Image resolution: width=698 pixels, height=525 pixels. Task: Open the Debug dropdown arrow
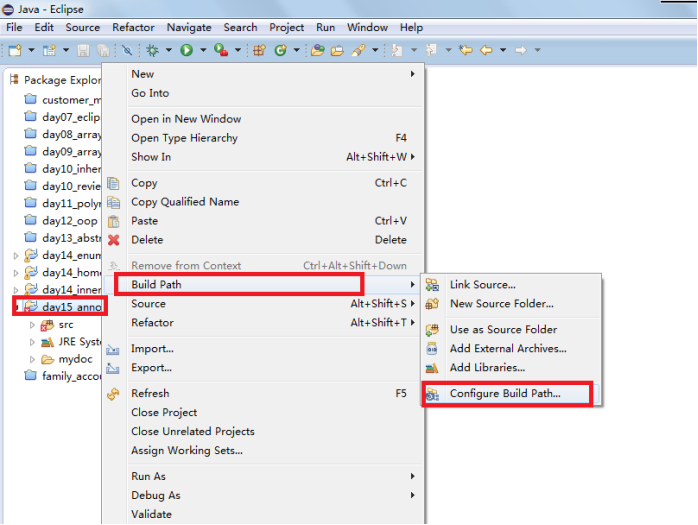pyautogui.click(x=169, y=50)
